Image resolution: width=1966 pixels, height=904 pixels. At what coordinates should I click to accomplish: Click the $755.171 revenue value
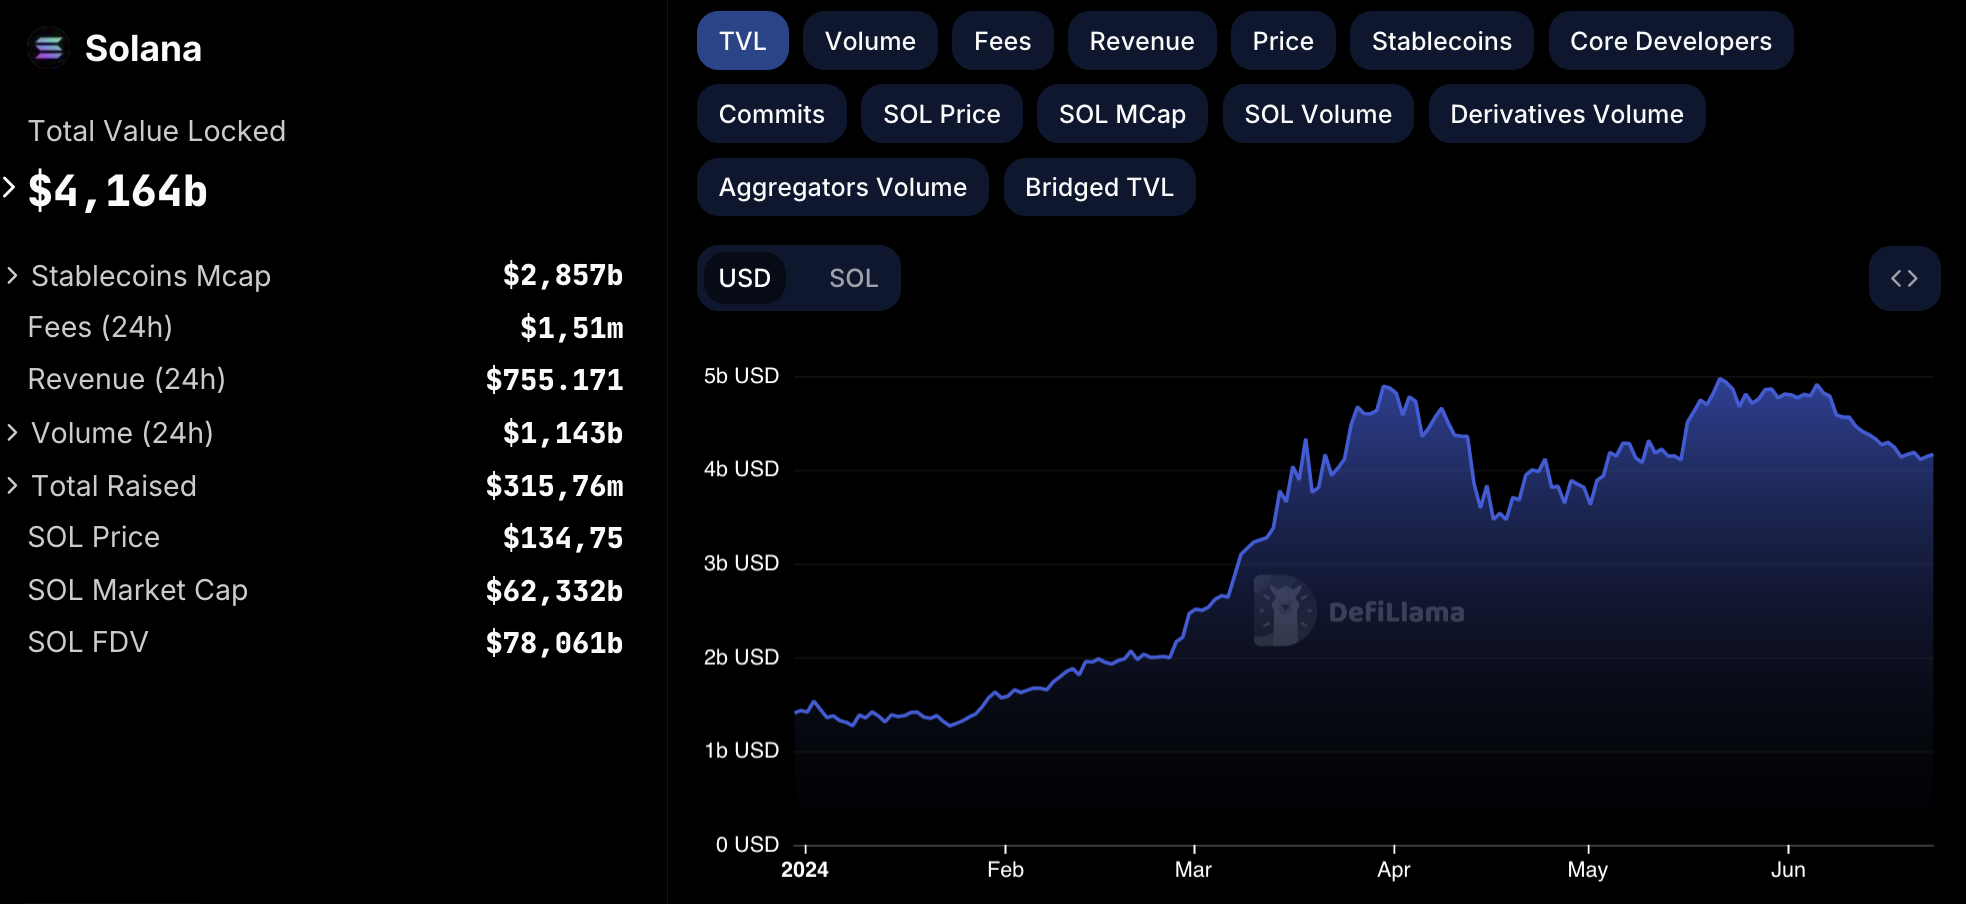(x=554, y=380)
